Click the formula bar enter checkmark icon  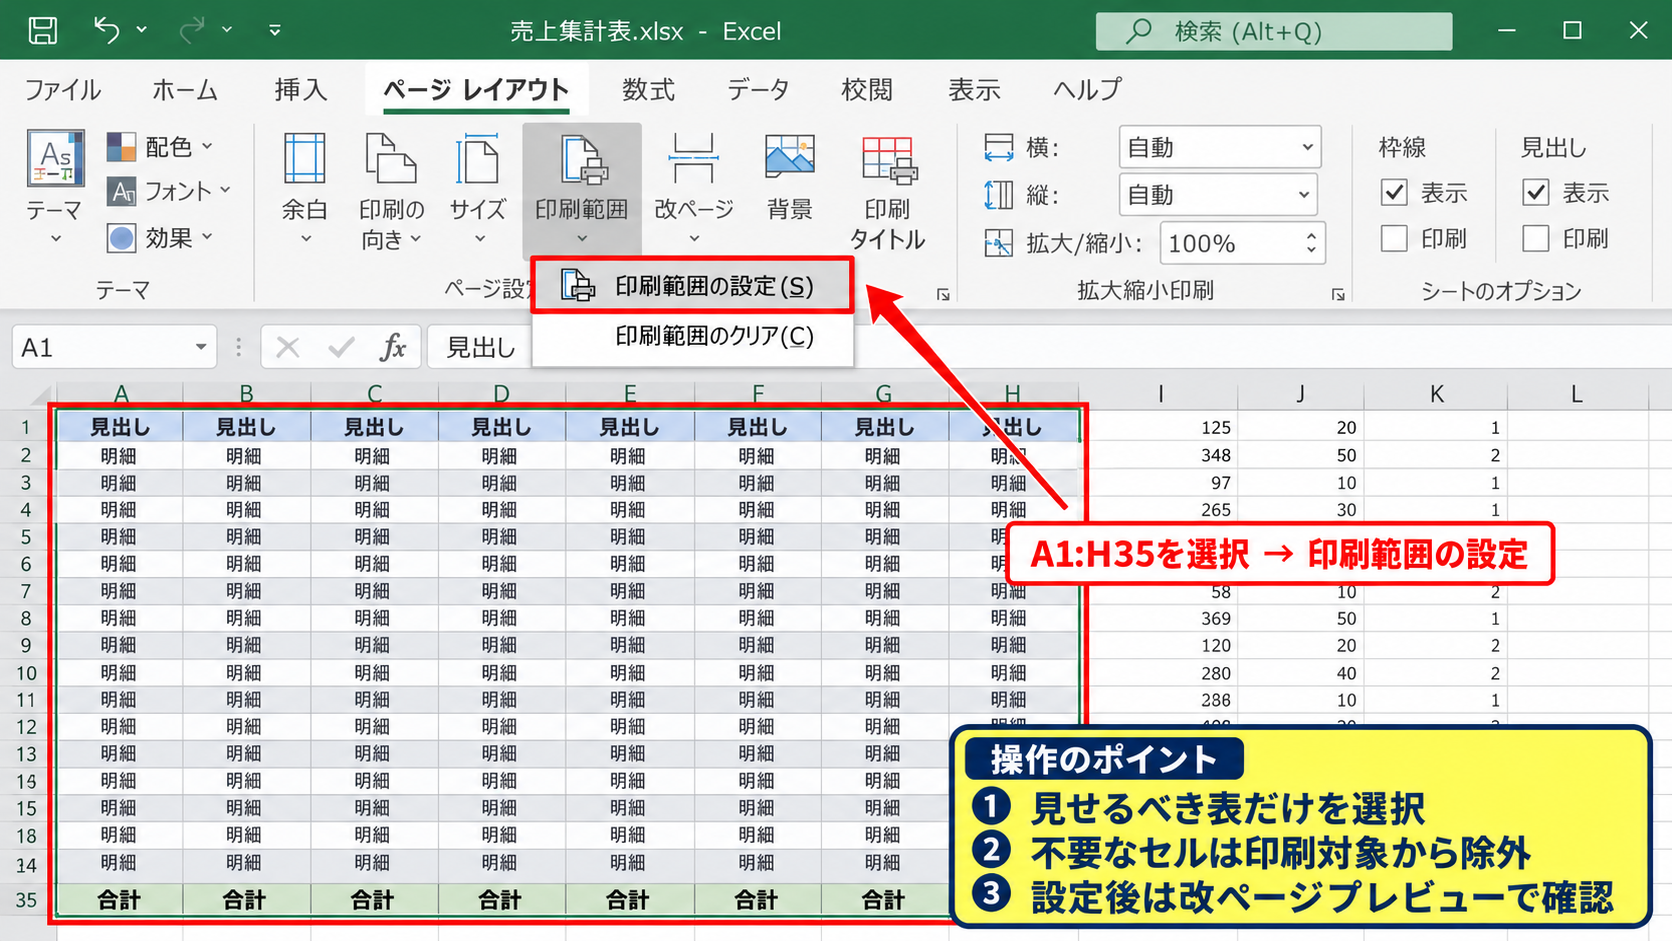(x=341, y=347)
